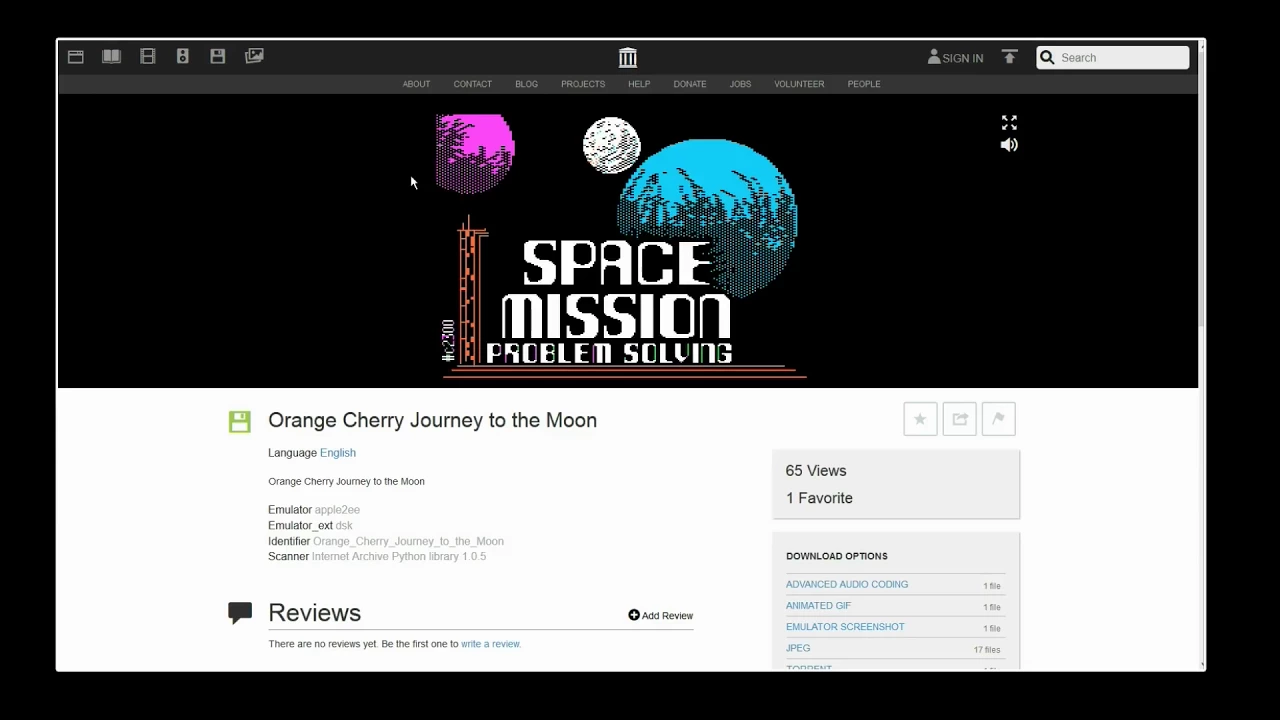Click the 17 files label beside JPEG
This screenshot has height=720, width=1280.
click(987, 650)
